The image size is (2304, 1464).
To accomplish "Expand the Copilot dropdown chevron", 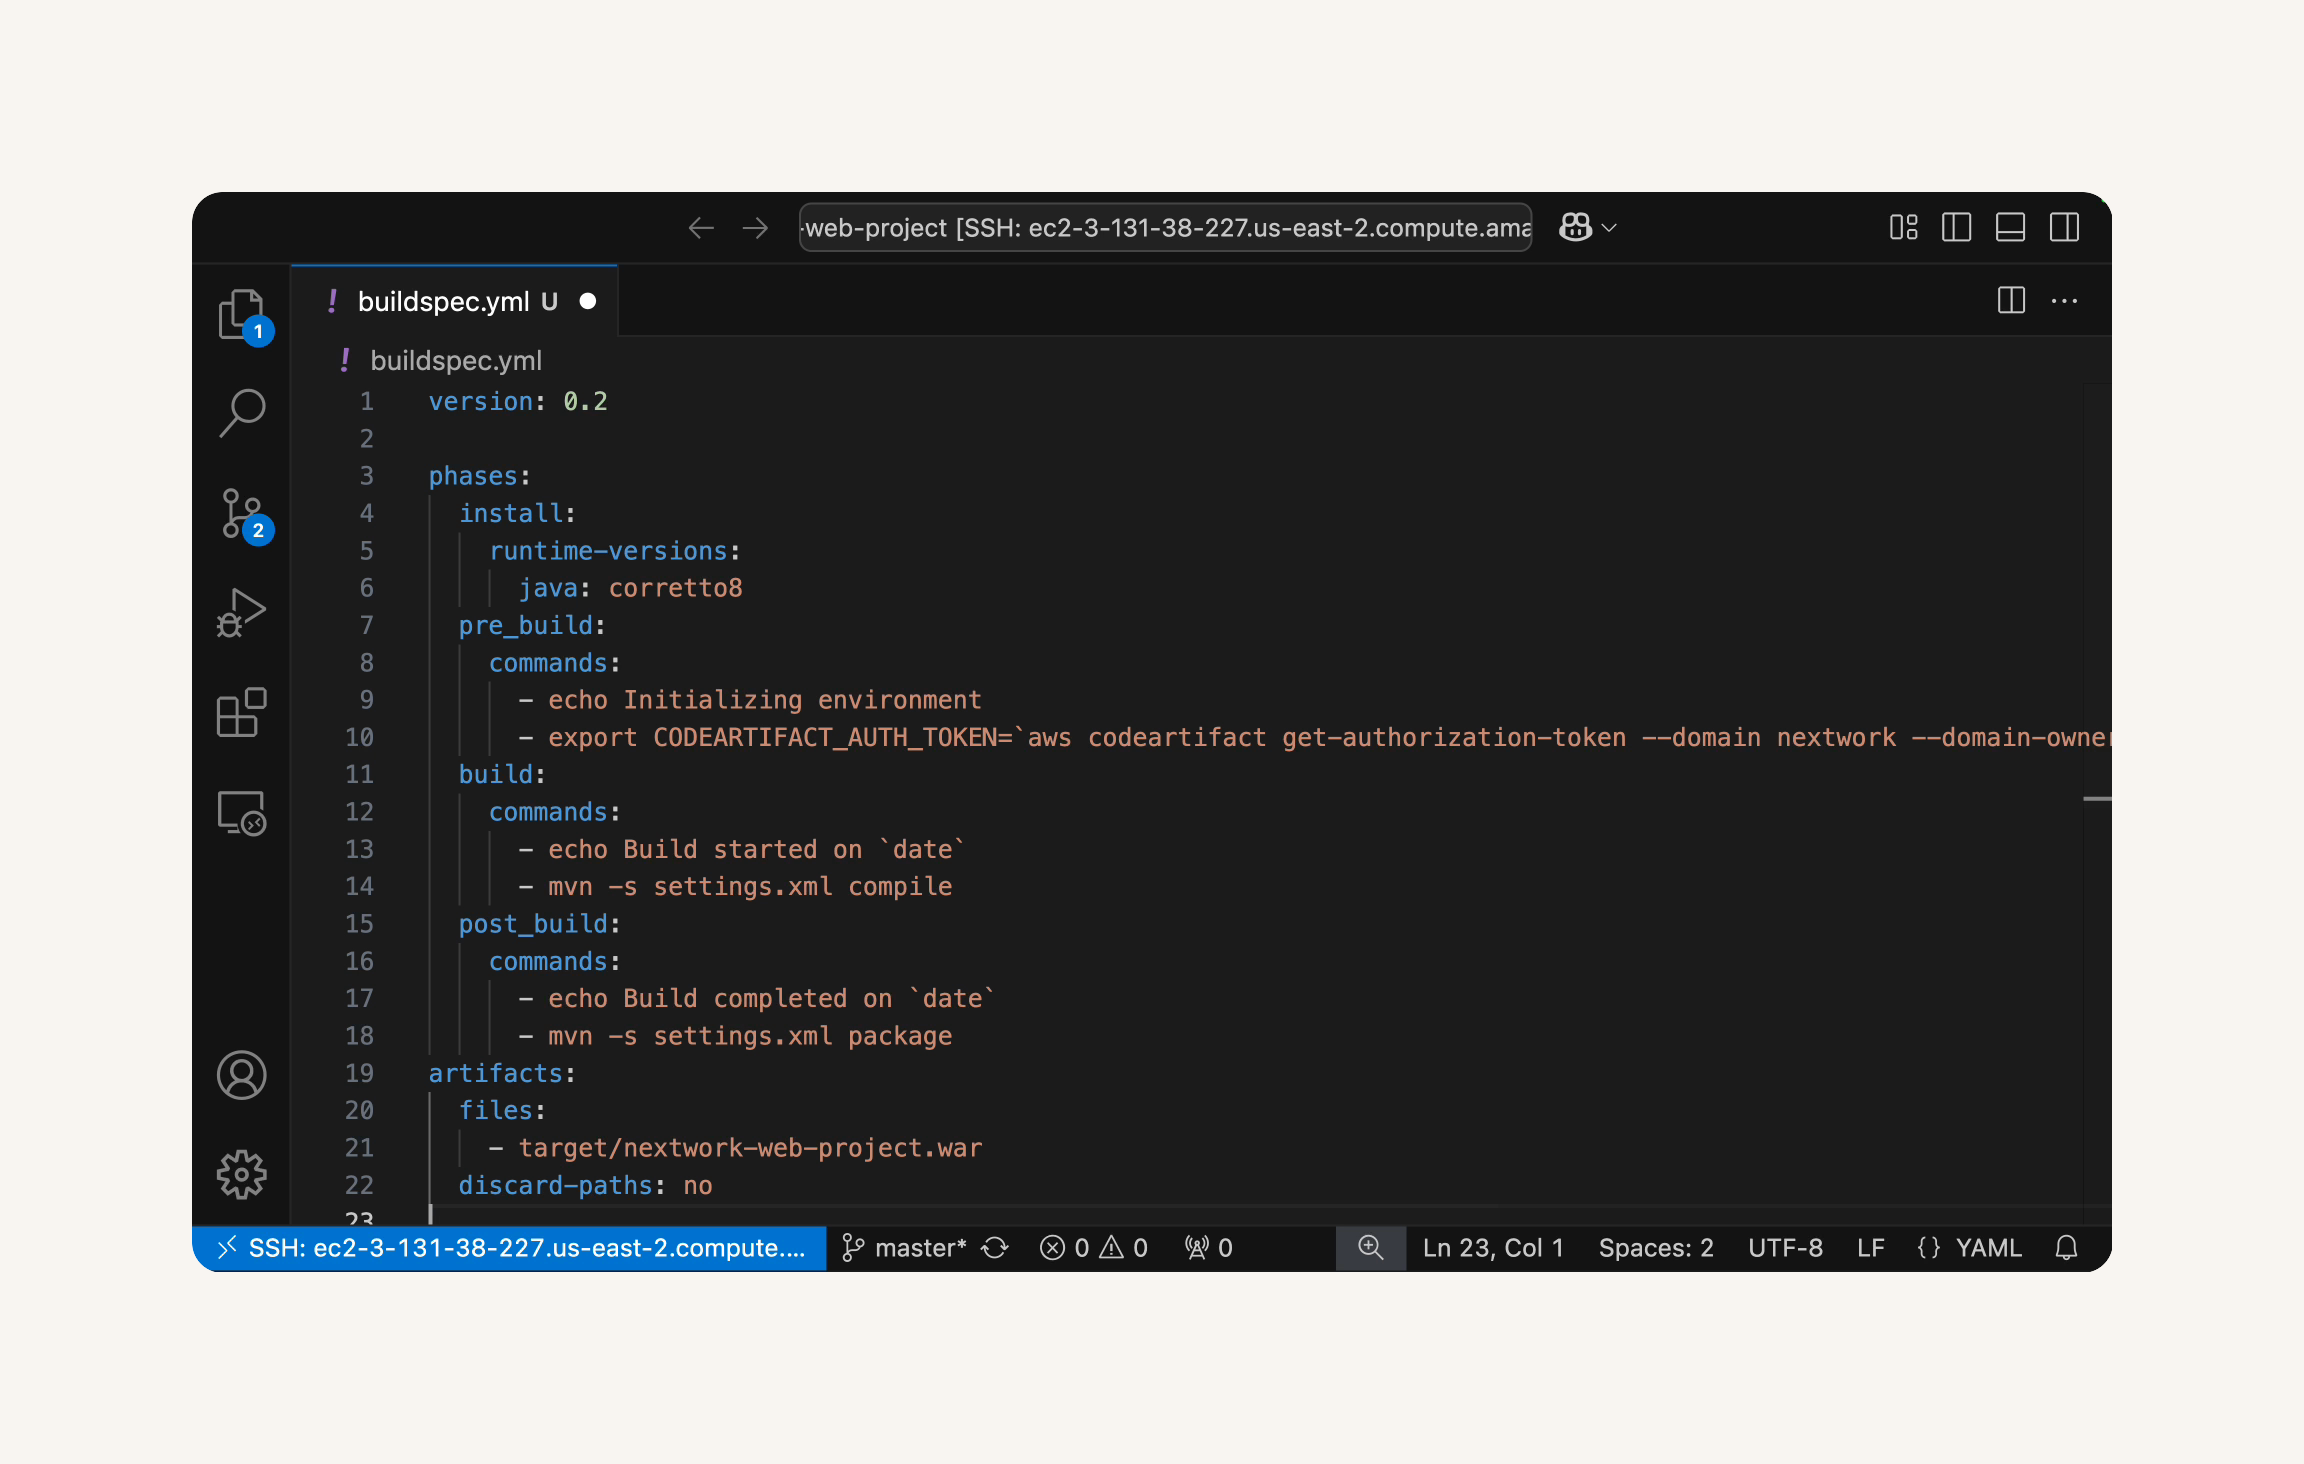I will pos(1609,228).
